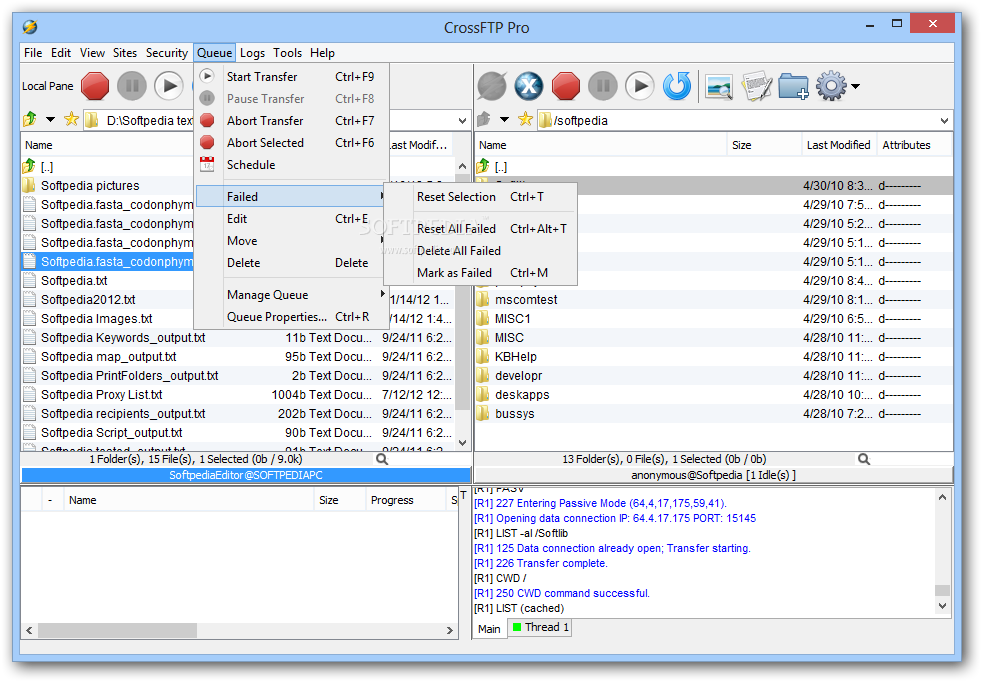Click the SoftpediaEditor@SOFTPEDIAPC status bar
Image resolution: width=982 pixels, height=682 pixels.
246,475
